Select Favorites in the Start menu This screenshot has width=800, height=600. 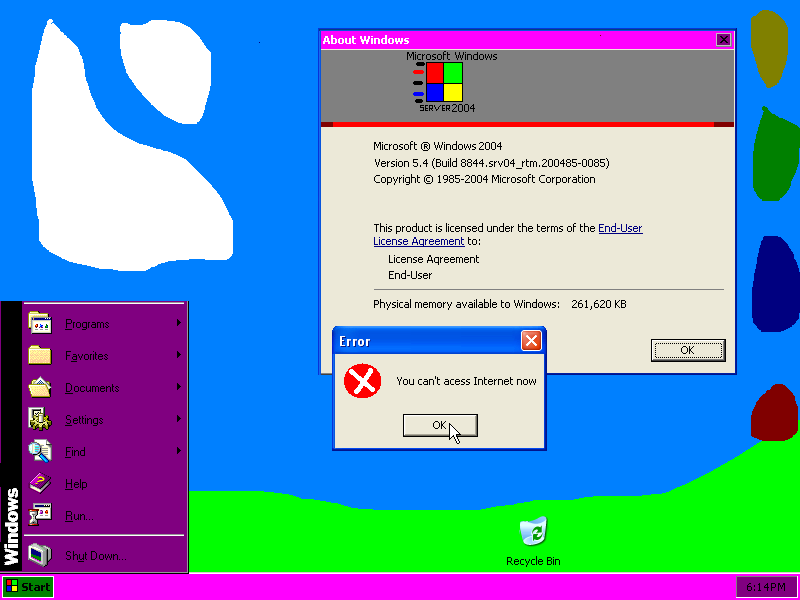coord(86,355)
